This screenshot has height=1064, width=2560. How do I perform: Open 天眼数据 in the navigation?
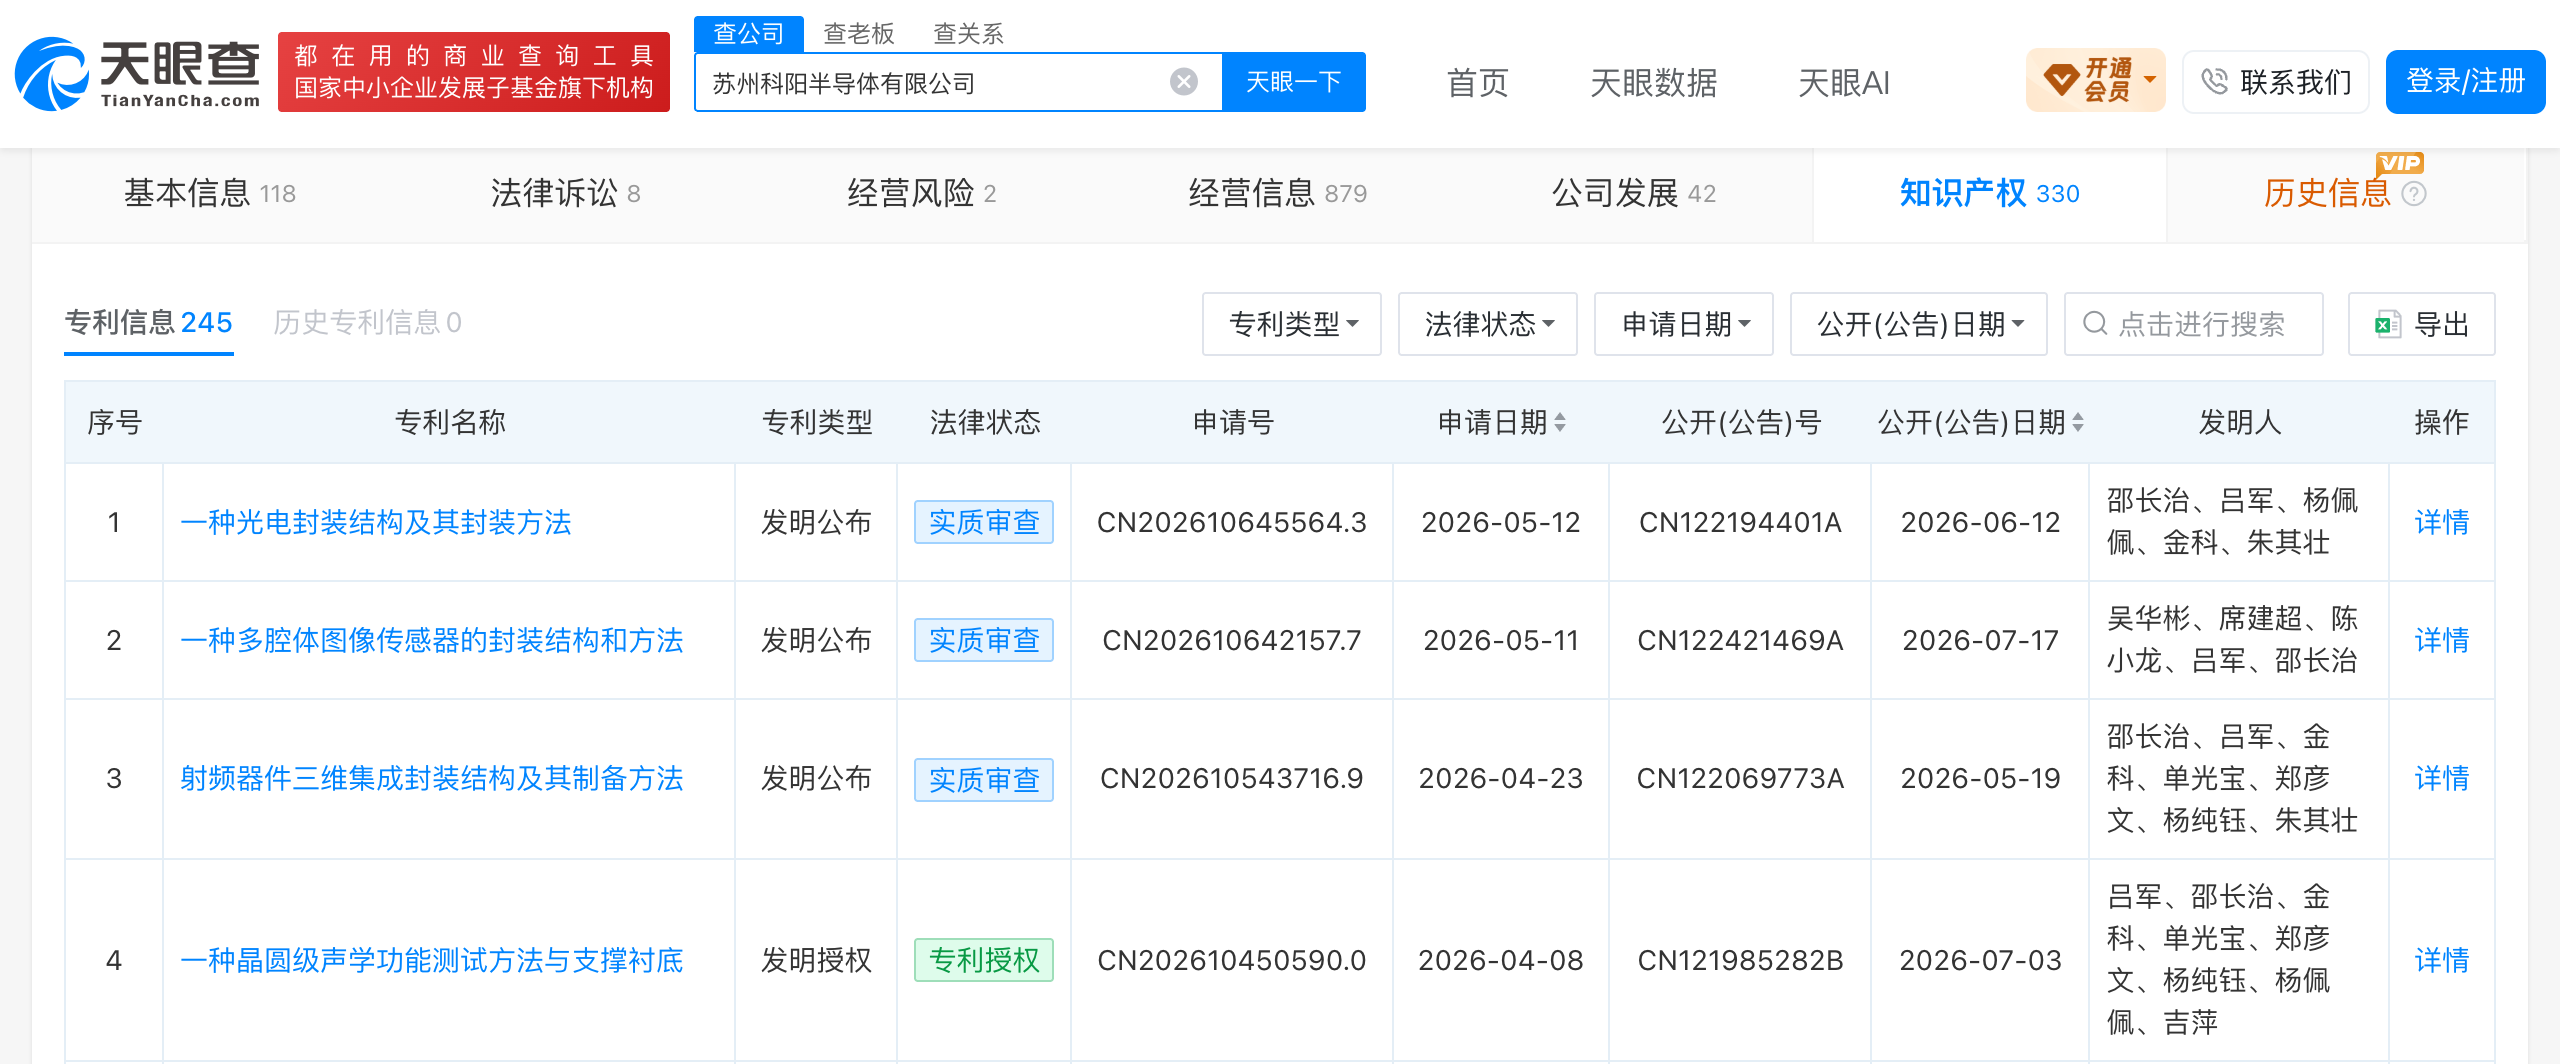(x=1653, y=83)
